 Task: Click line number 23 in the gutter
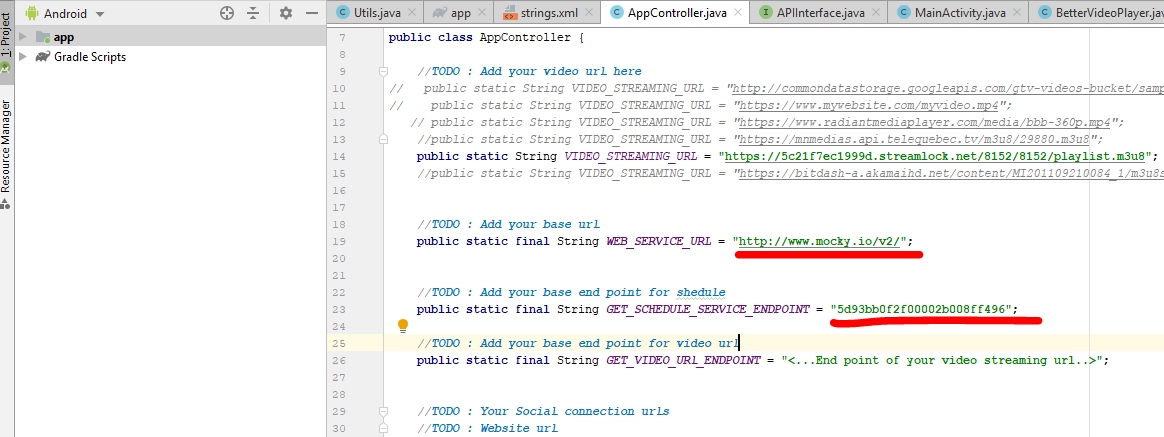tap(339, 309)
